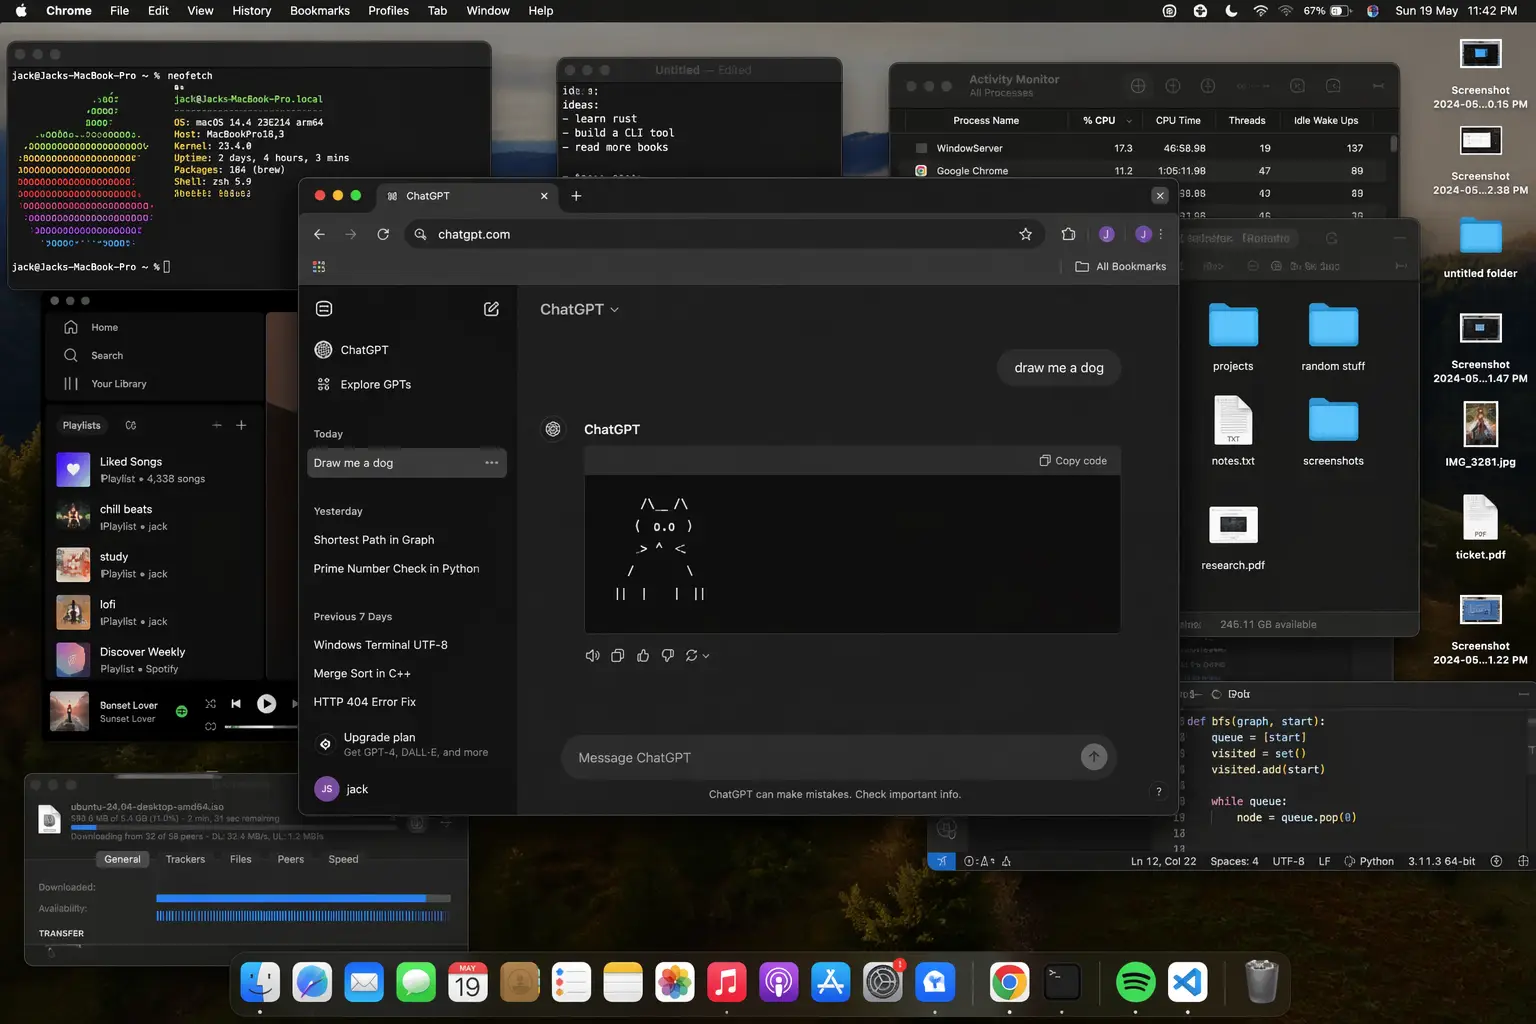Open the History menu

tap(252, 11)
